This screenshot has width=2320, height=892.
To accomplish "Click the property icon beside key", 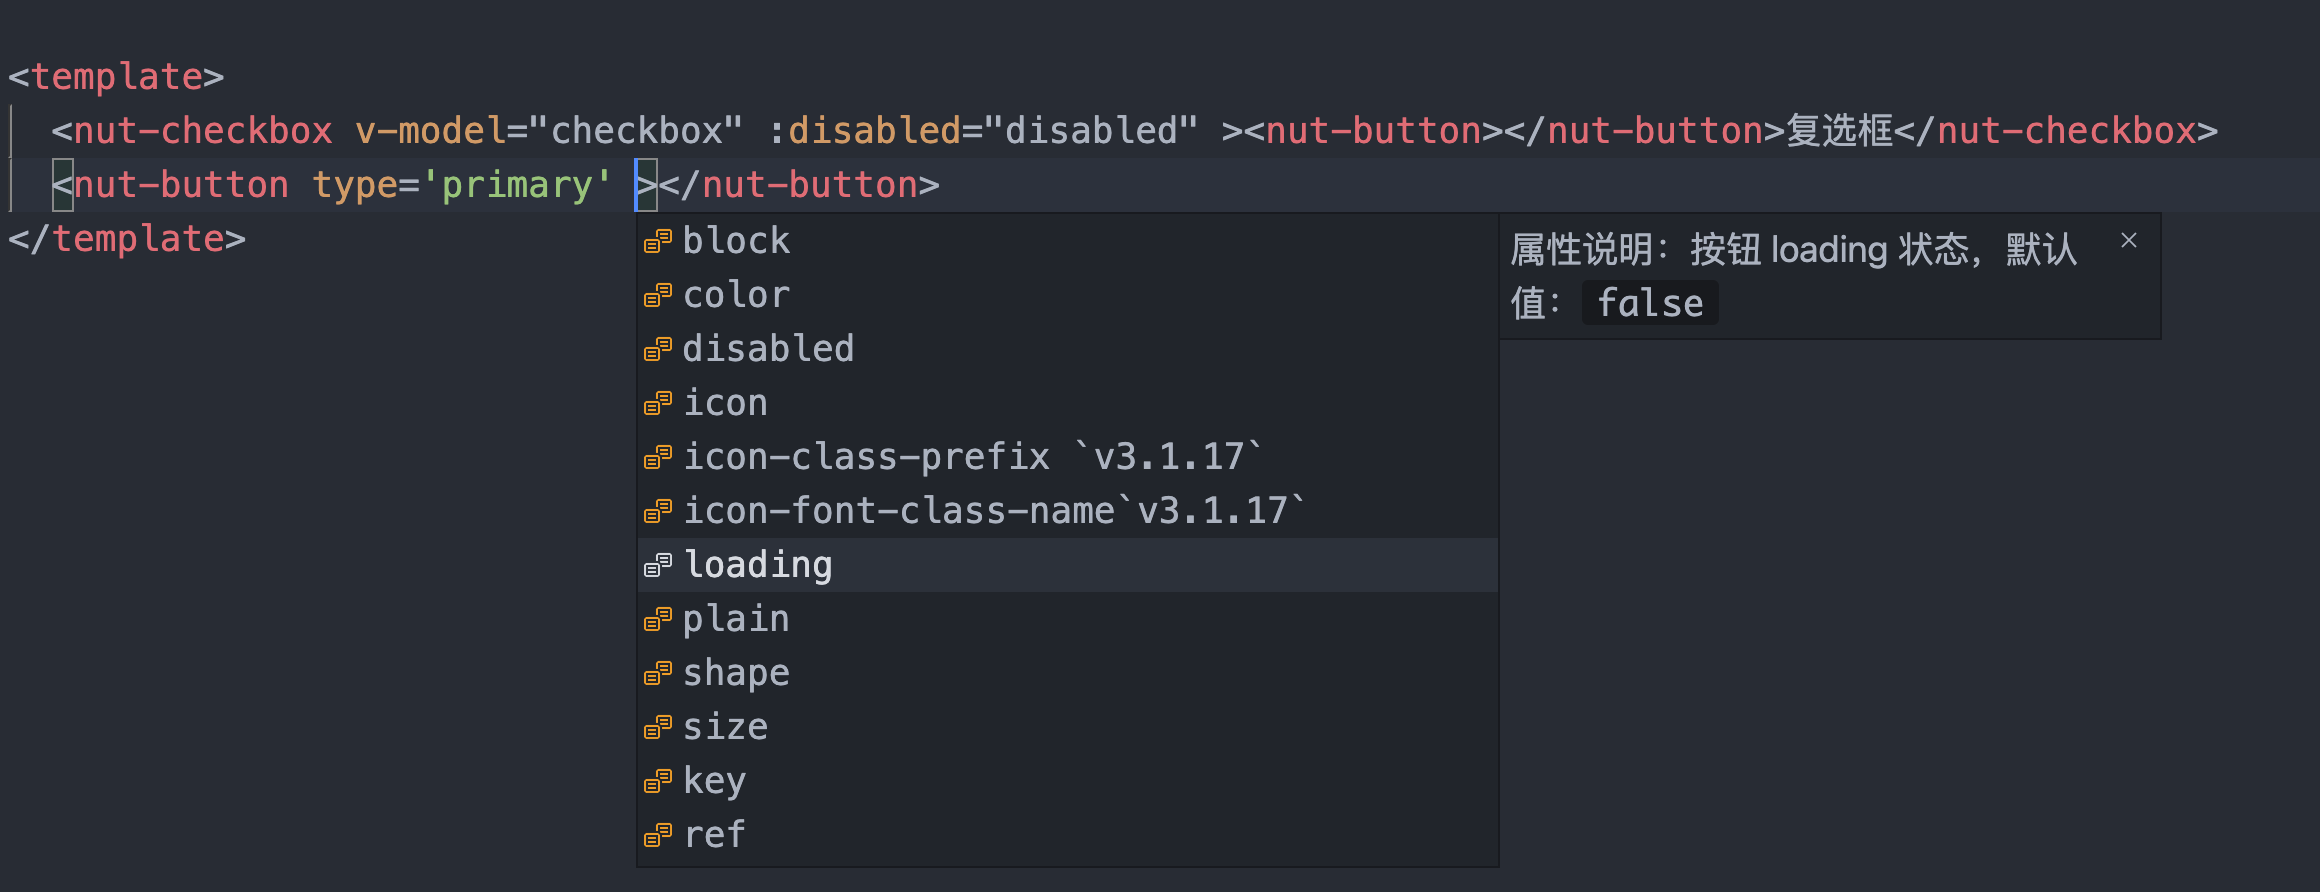I will [x=657, y=781].
